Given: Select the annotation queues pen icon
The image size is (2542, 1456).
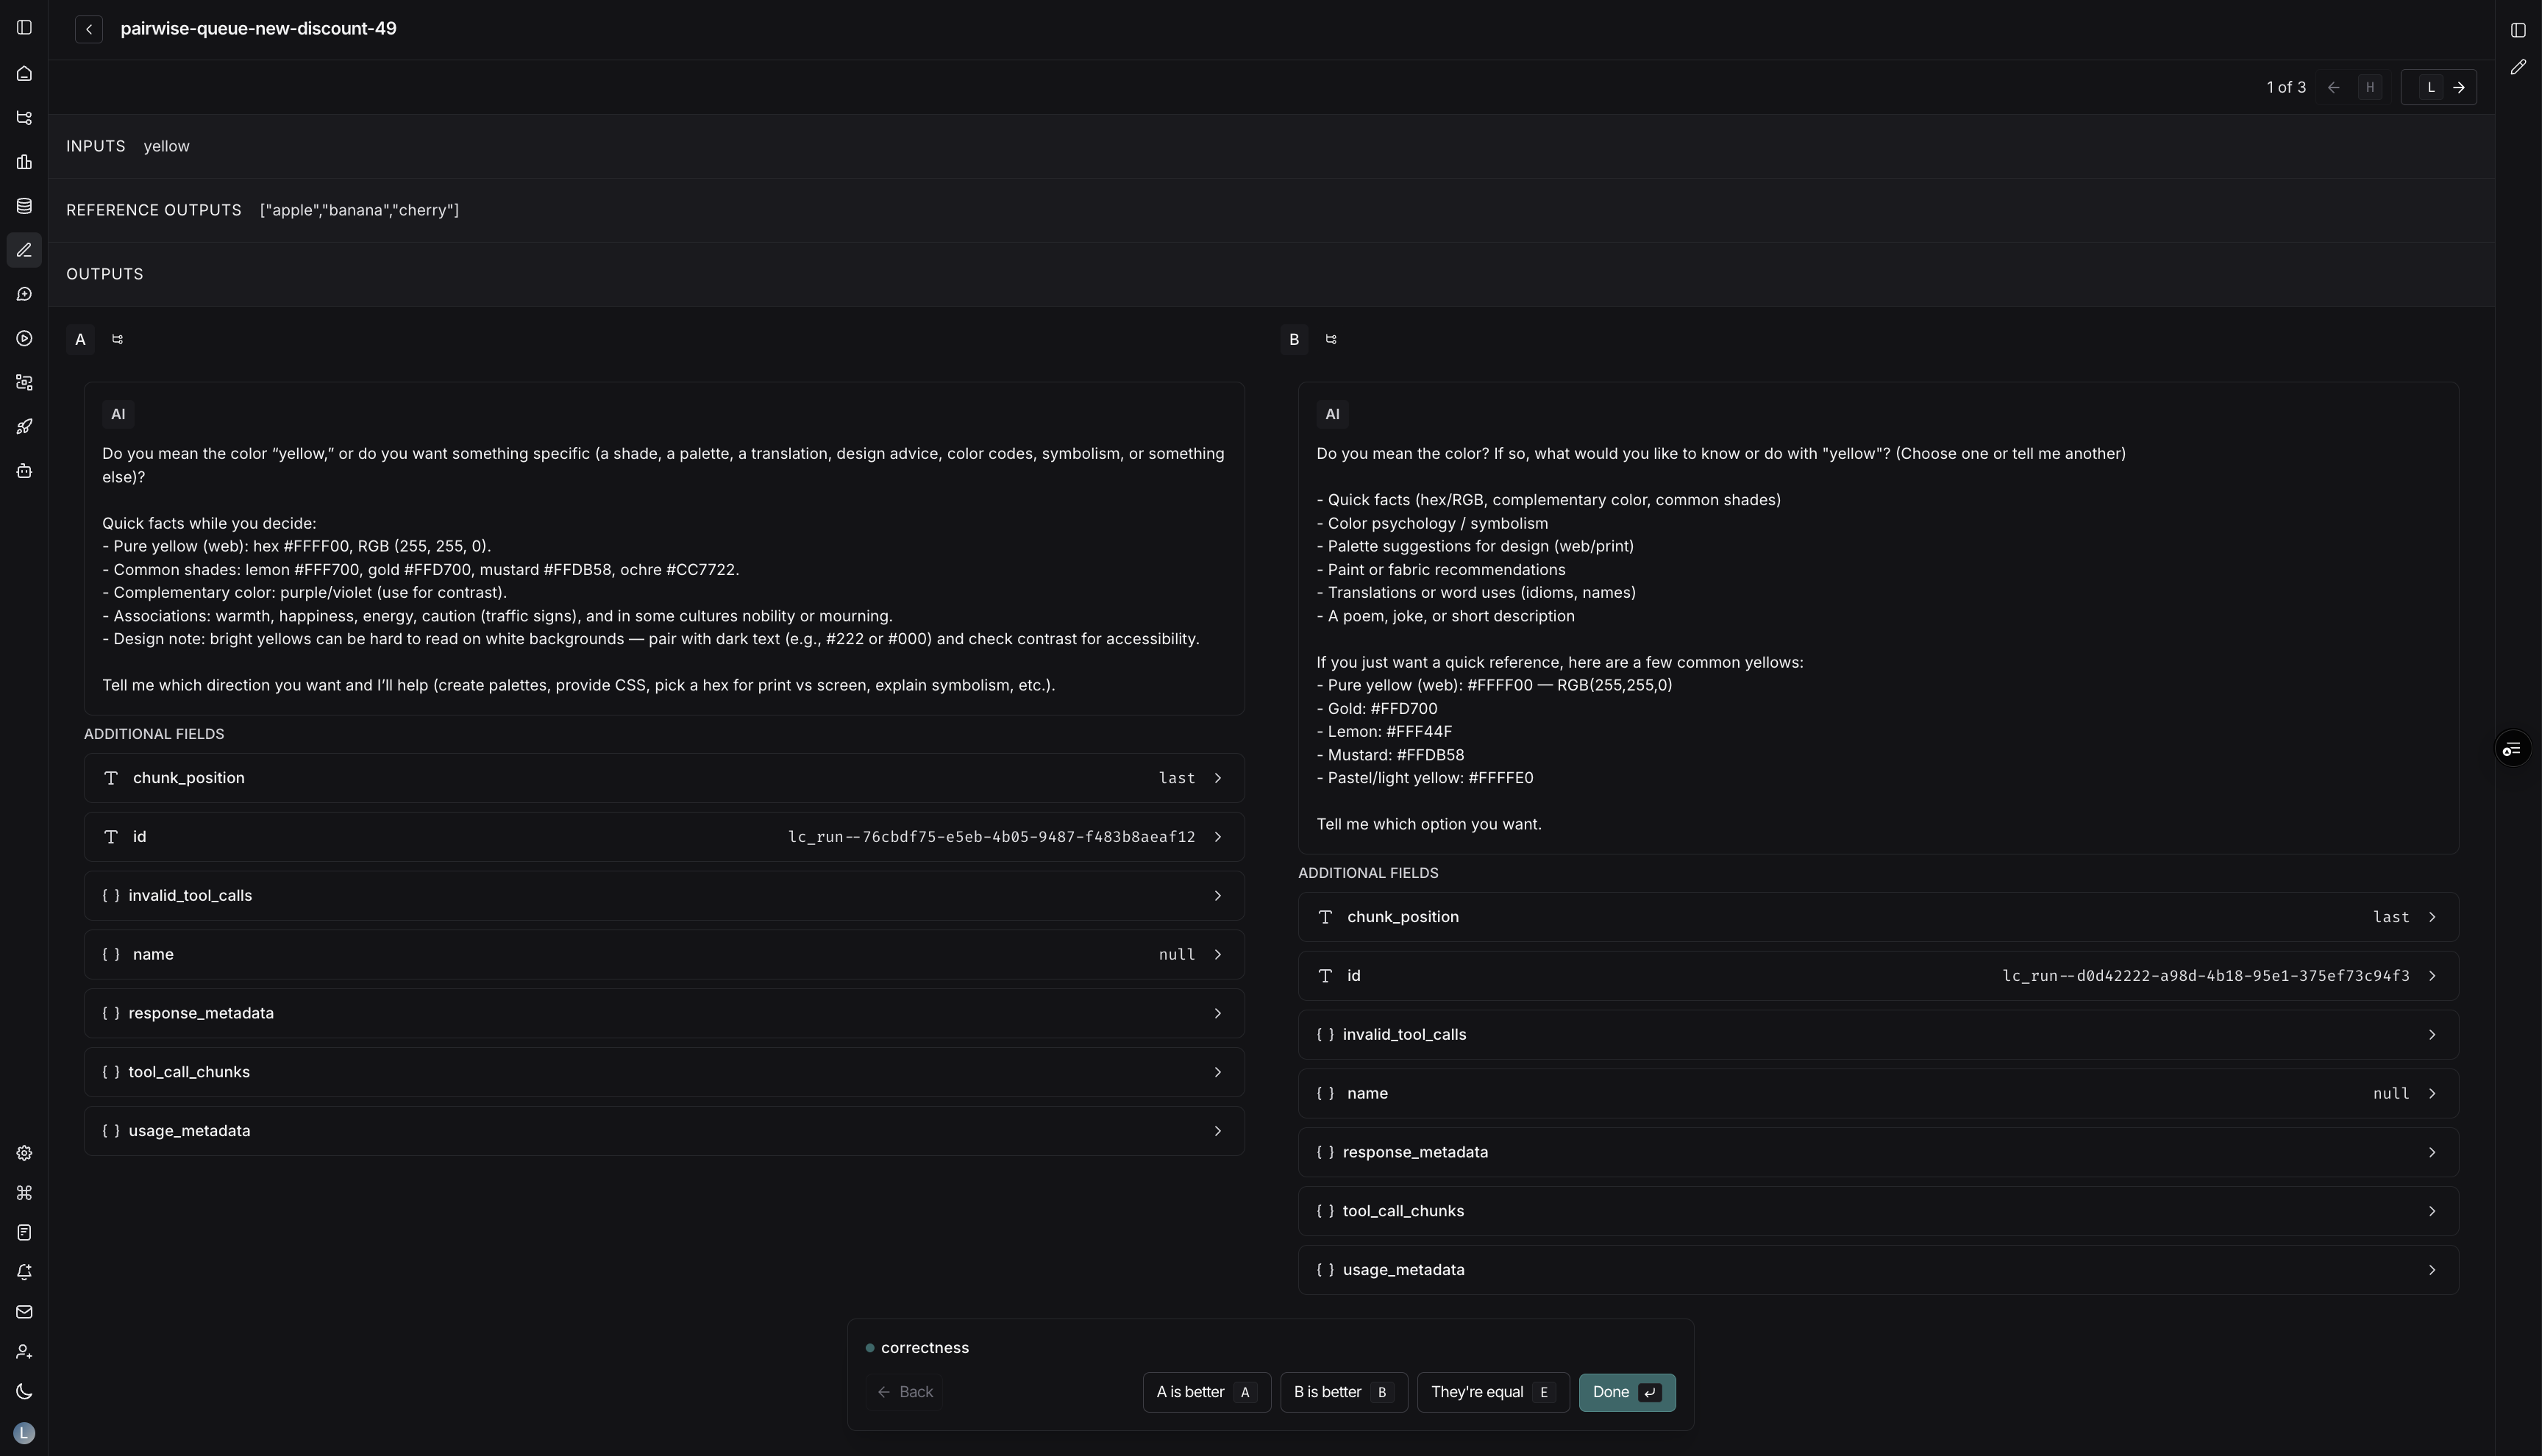Looking at the screenshot, I should [x=24, y=250].
